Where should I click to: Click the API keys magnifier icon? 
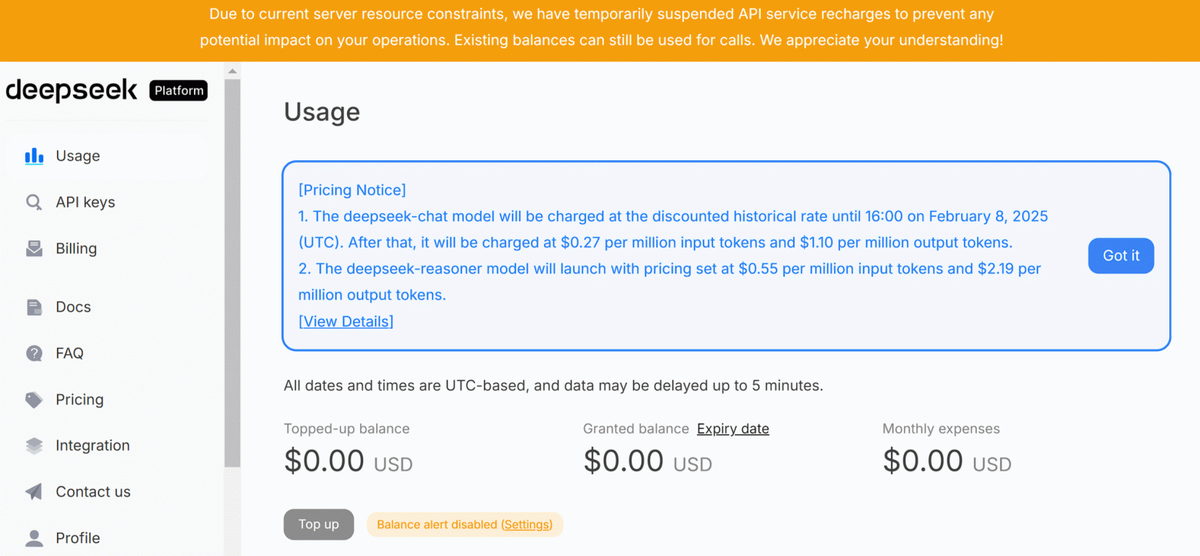[x=34, y=202]
